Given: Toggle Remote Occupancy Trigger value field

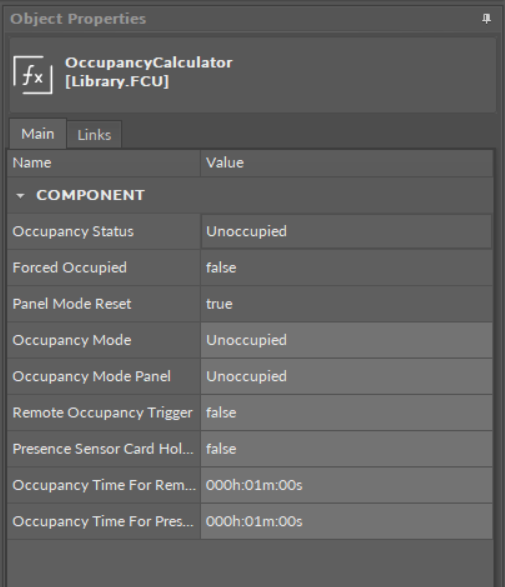Looking at the screenshot, I should click(x=346, y=413).
